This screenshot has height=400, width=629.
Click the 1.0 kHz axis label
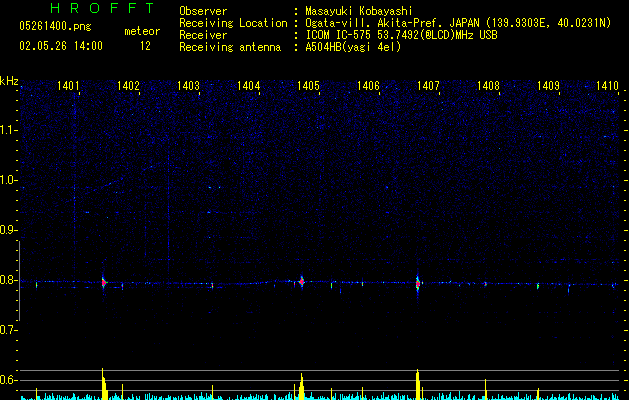[8, 180]
